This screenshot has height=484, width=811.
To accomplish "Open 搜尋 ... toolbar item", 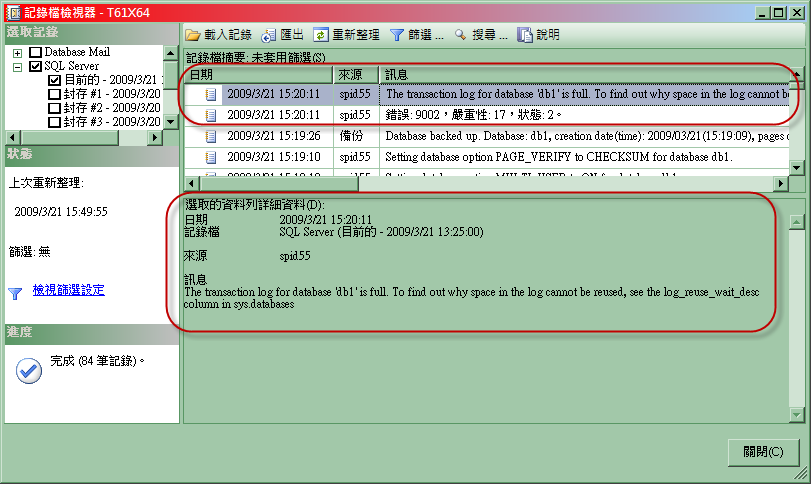I will [x=481, y=35].
